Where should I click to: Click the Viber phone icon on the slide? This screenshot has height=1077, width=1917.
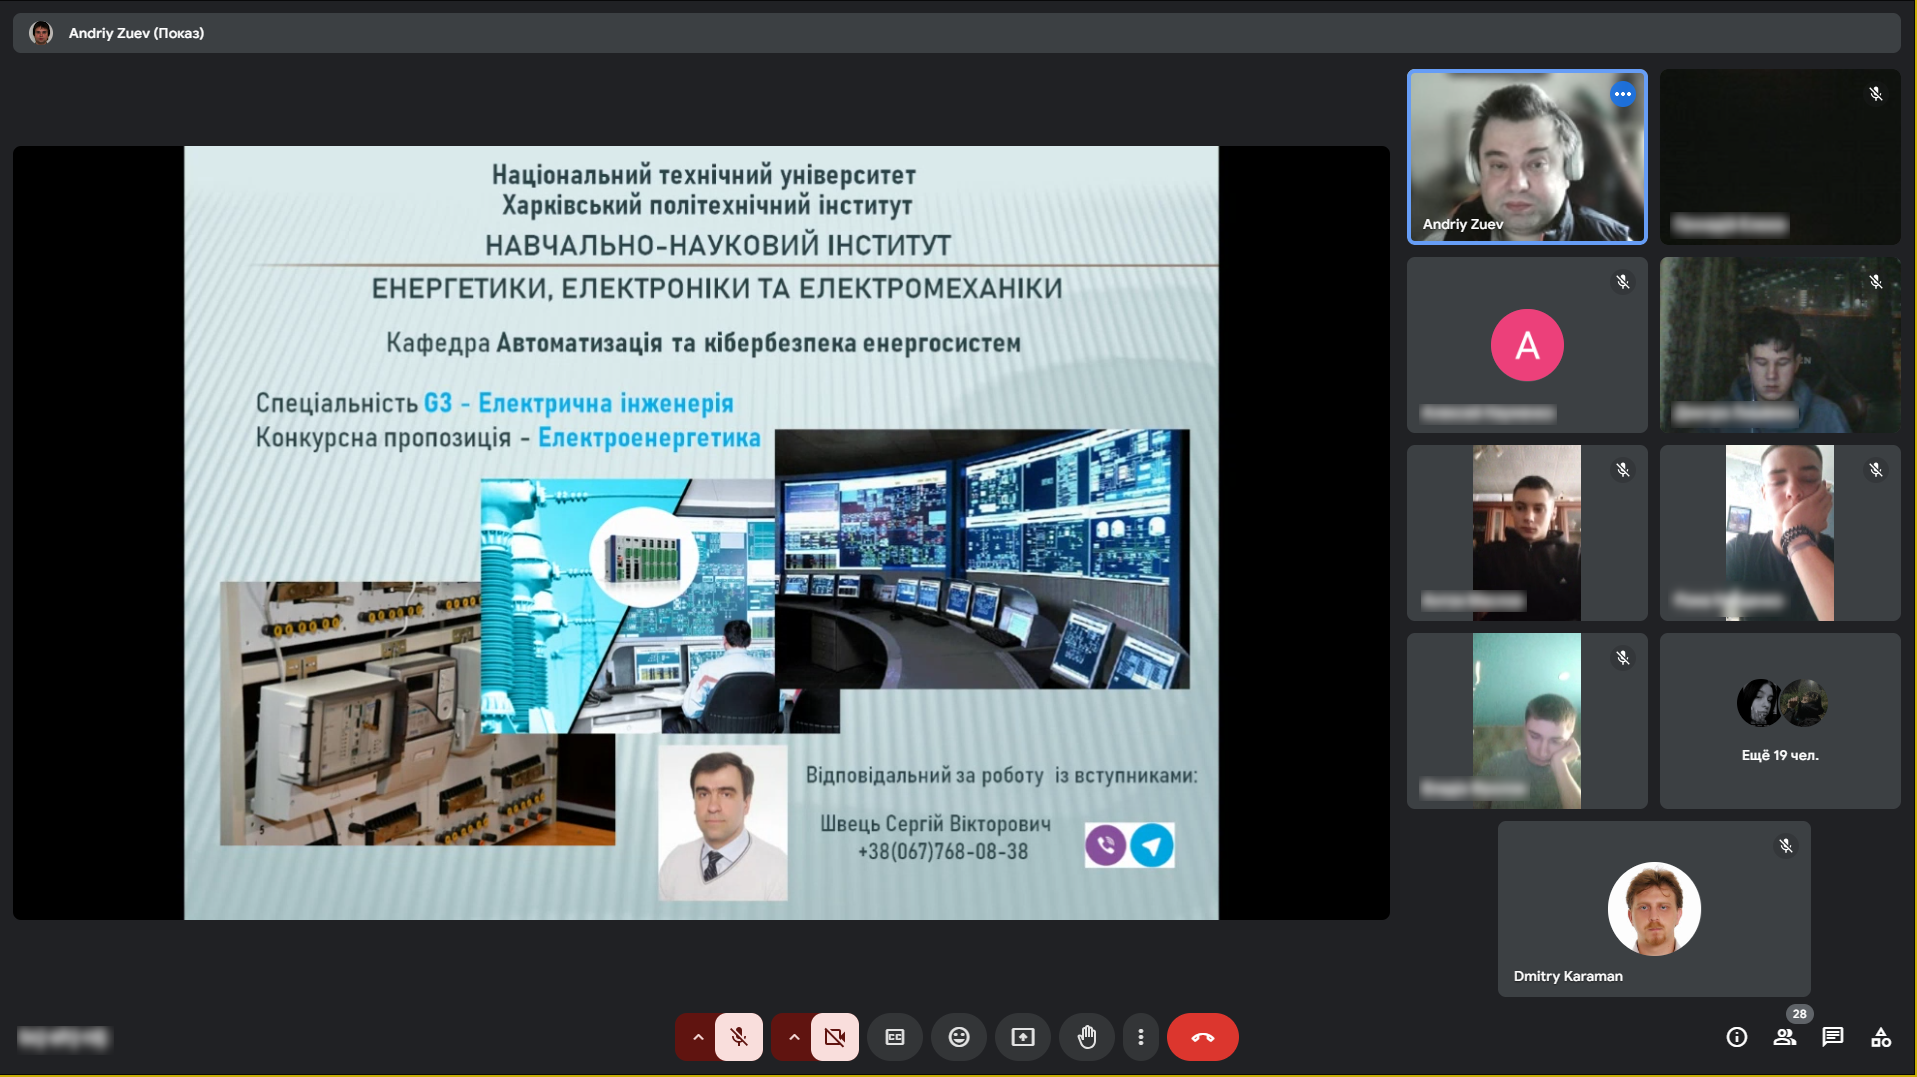(x=1106, y=846)
